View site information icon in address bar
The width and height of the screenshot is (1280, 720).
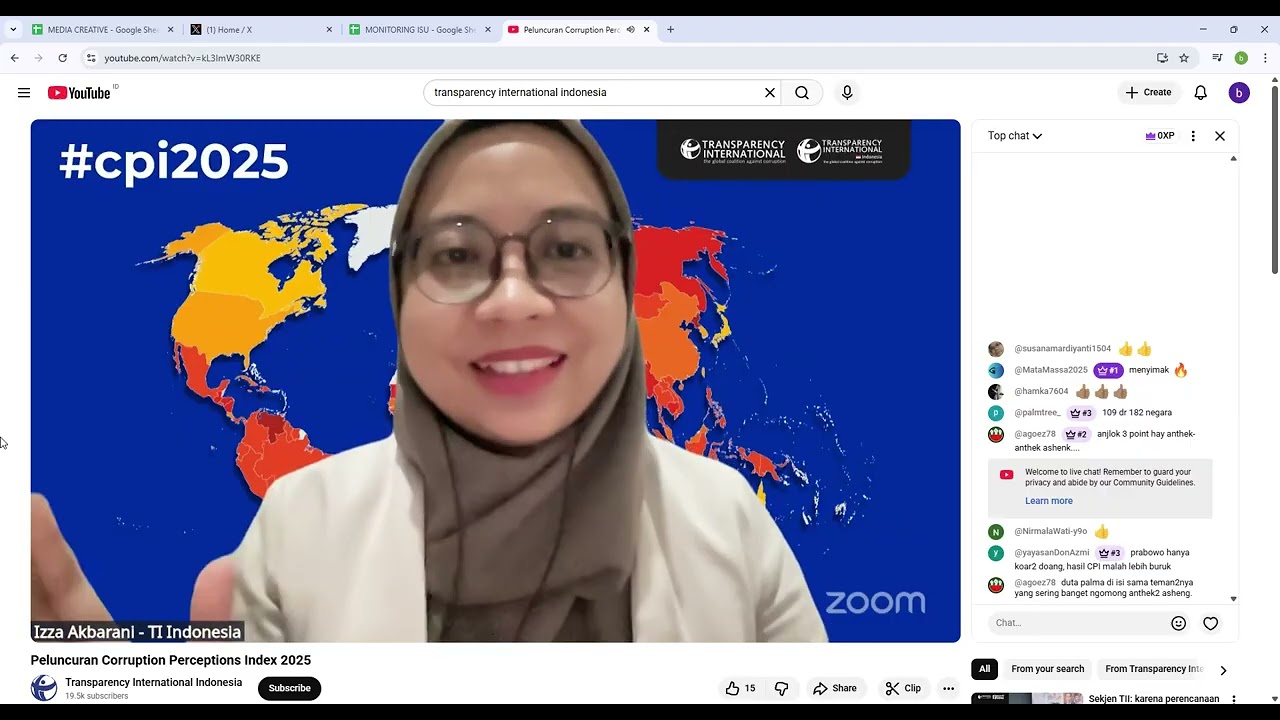click(x=90, y=58)
